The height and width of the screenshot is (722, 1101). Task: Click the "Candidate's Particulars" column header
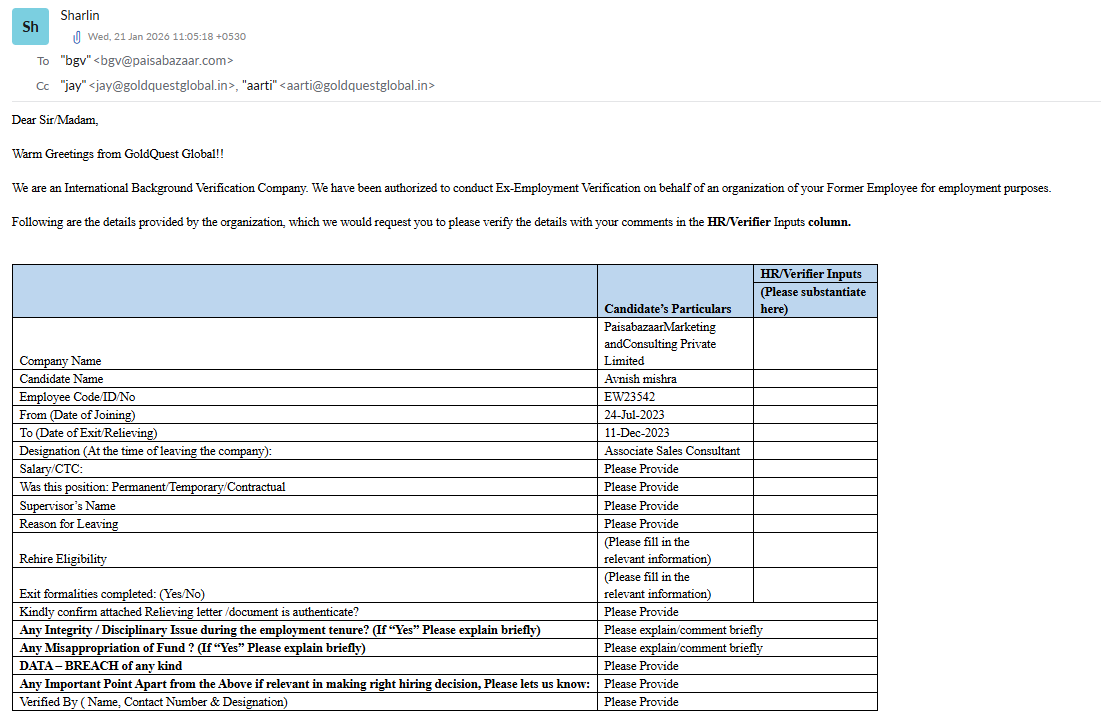coord(667,309)
